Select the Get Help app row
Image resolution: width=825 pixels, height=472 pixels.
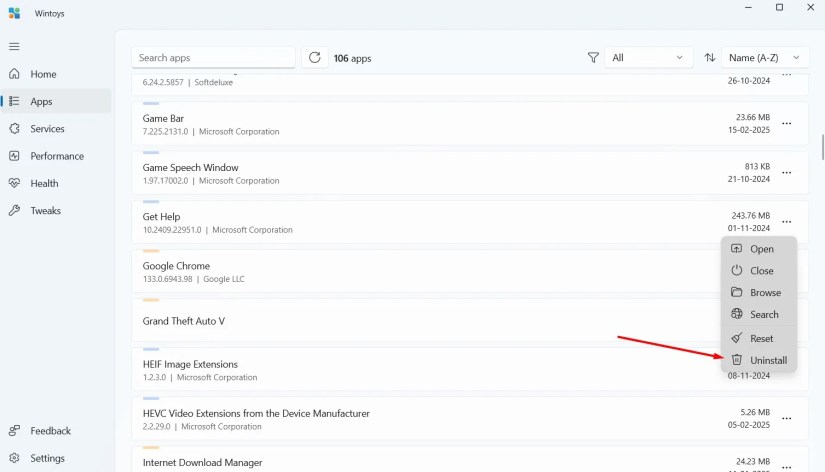470,222
